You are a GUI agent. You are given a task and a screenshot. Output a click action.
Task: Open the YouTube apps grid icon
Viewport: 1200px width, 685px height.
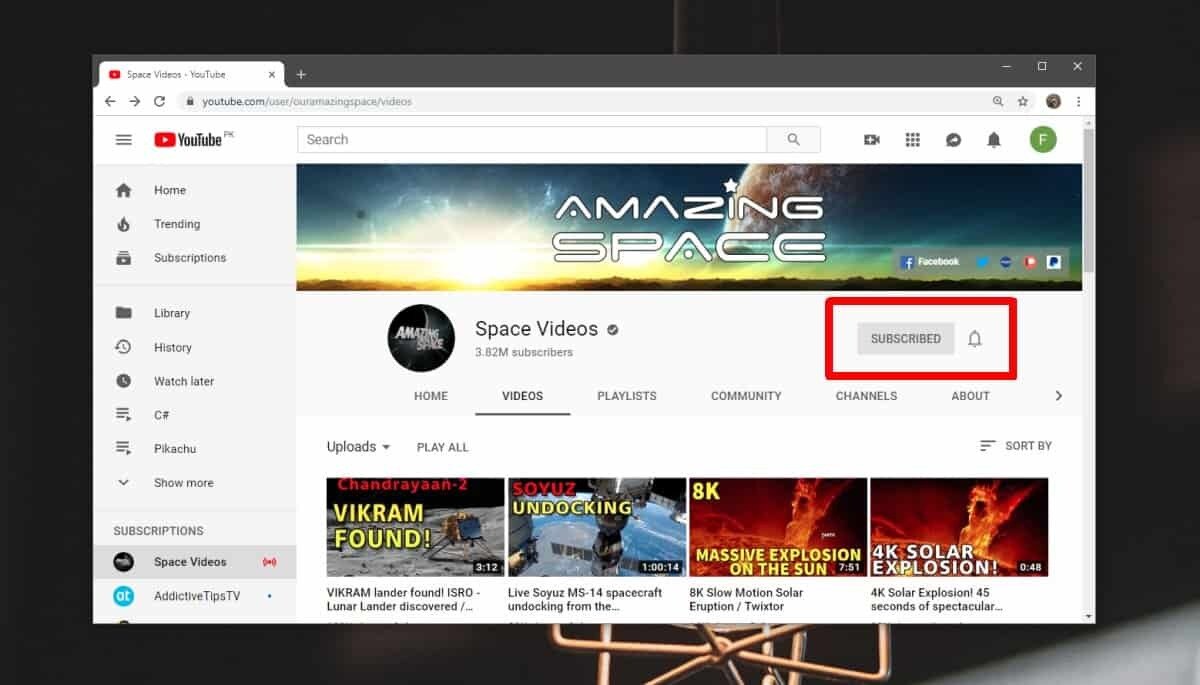(912, 139)
